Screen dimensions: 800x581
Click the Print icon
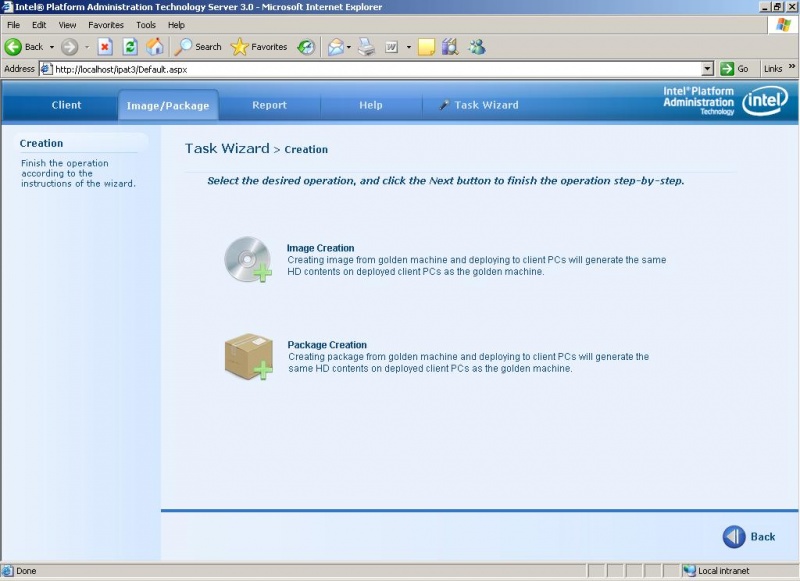[x=367, y=47]
